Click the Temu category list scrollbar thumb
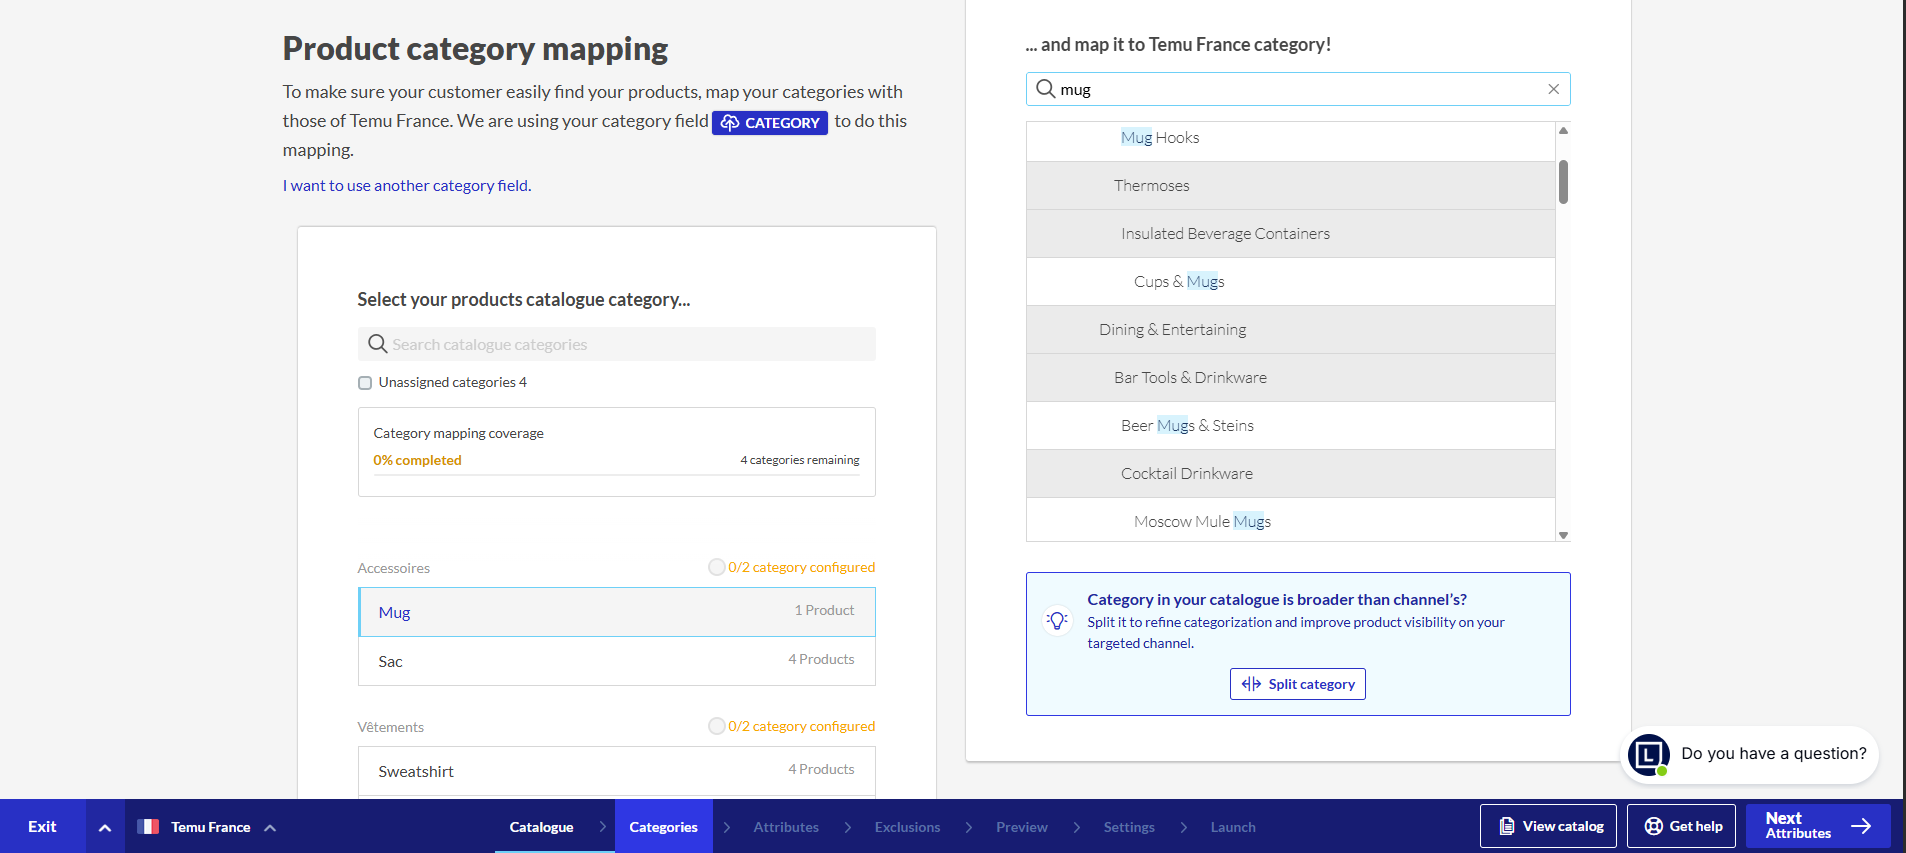This screenshot has width=1906, height=853. click(x=1563, y=182)
